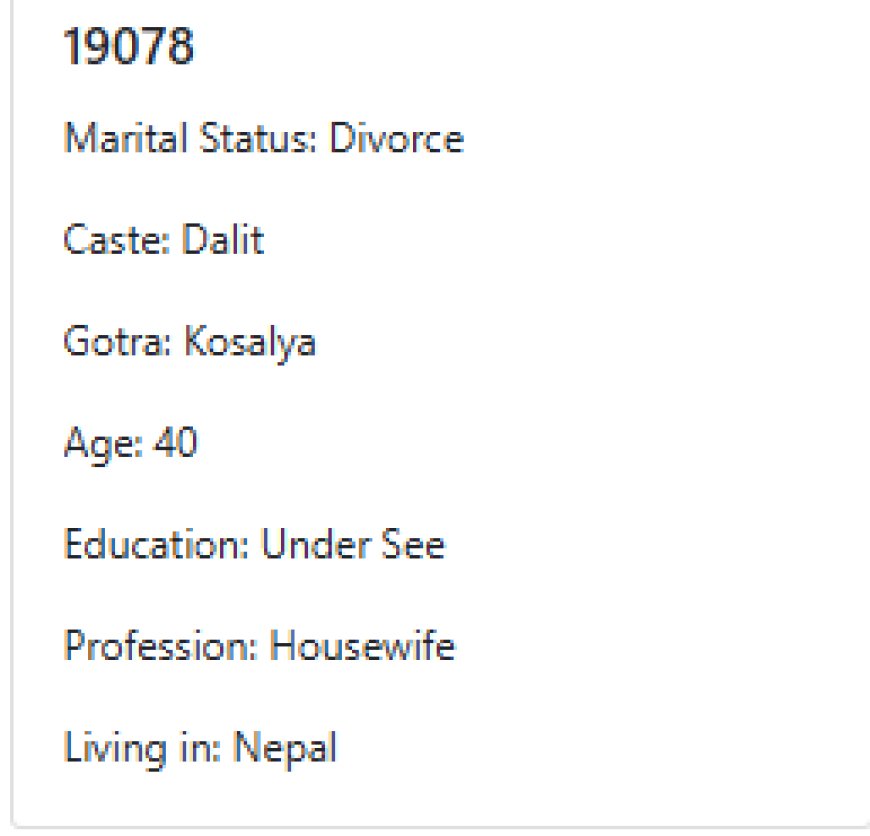870x836 pixels.
Task: Click the word 'Status' in the card
Action: pos(253,139)
